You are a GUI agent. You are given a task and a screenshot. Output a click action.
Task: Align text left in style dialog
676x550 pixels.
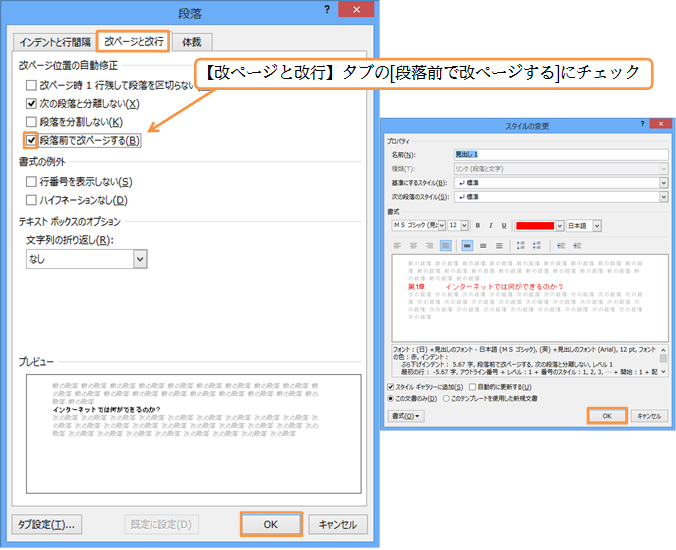coord(397,246)
